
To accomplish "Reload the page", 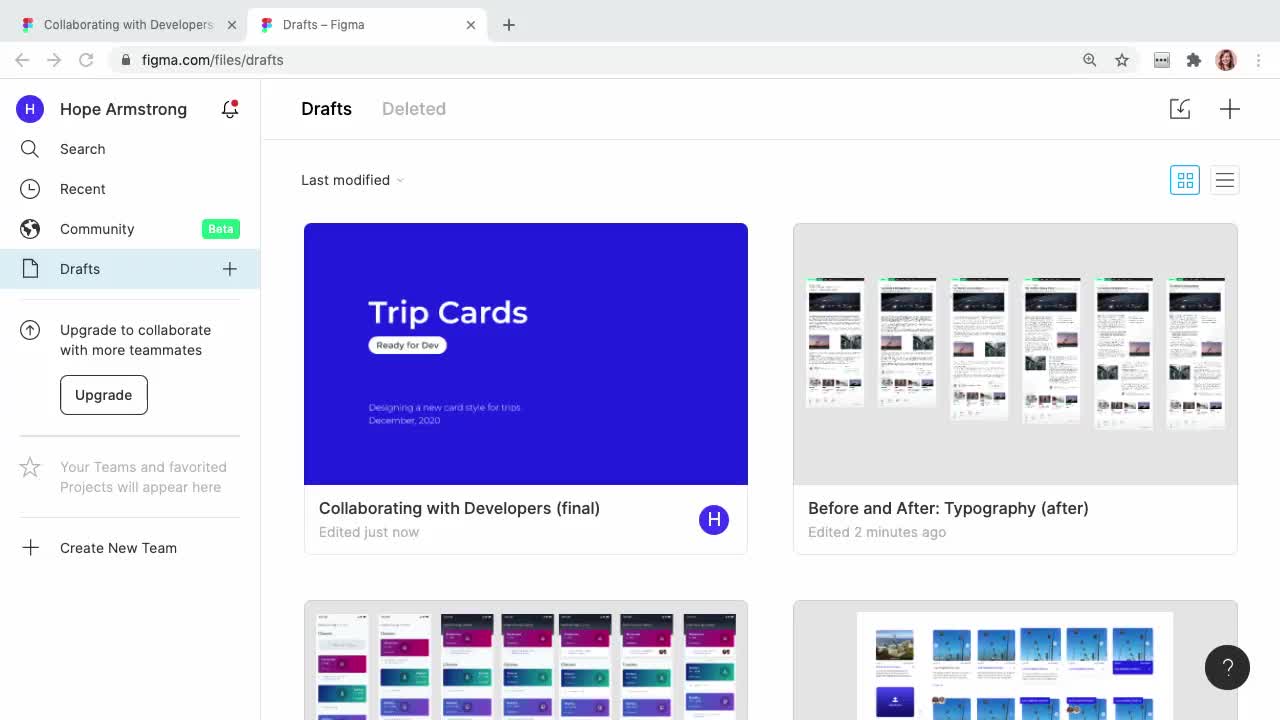I will 86,60.
